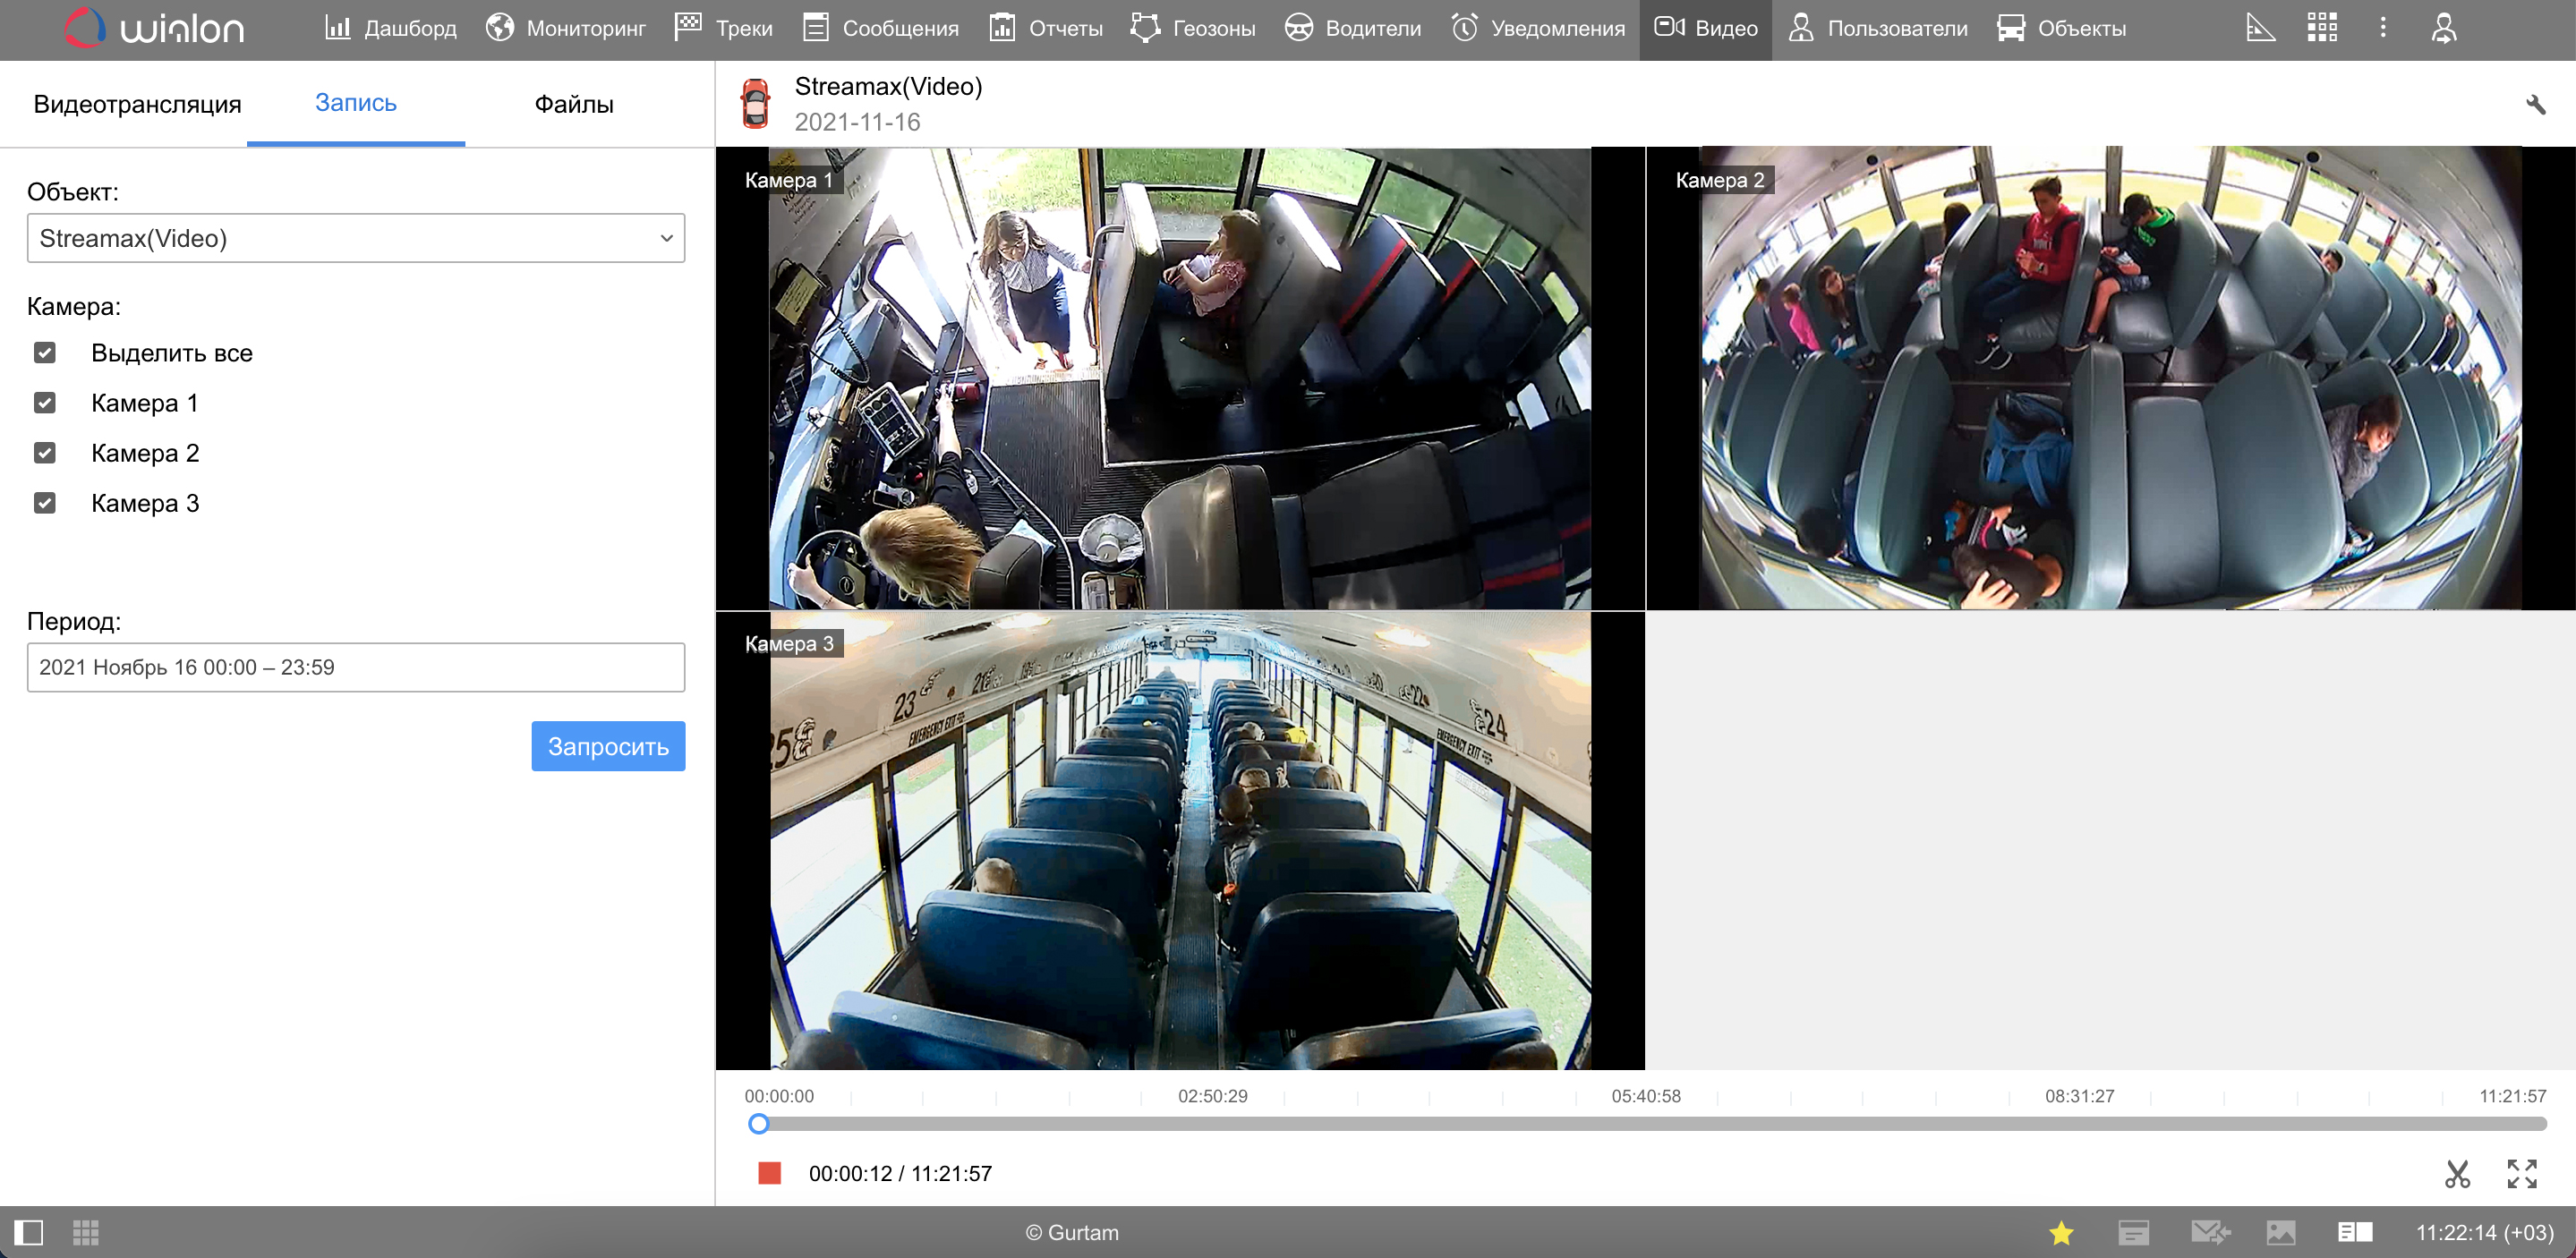Image resolution: width=2576 pixels, height=1258 pixels.
Task: Disable the Камера 3 checkbox
Action: (45, 502)
